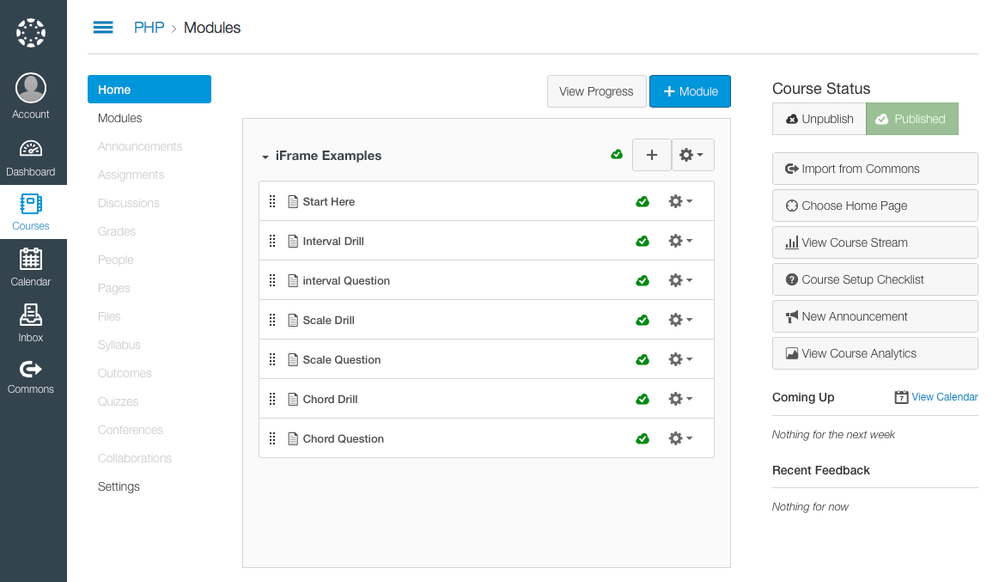Open gear dropdown for Chord Drill

pos(680,399)
